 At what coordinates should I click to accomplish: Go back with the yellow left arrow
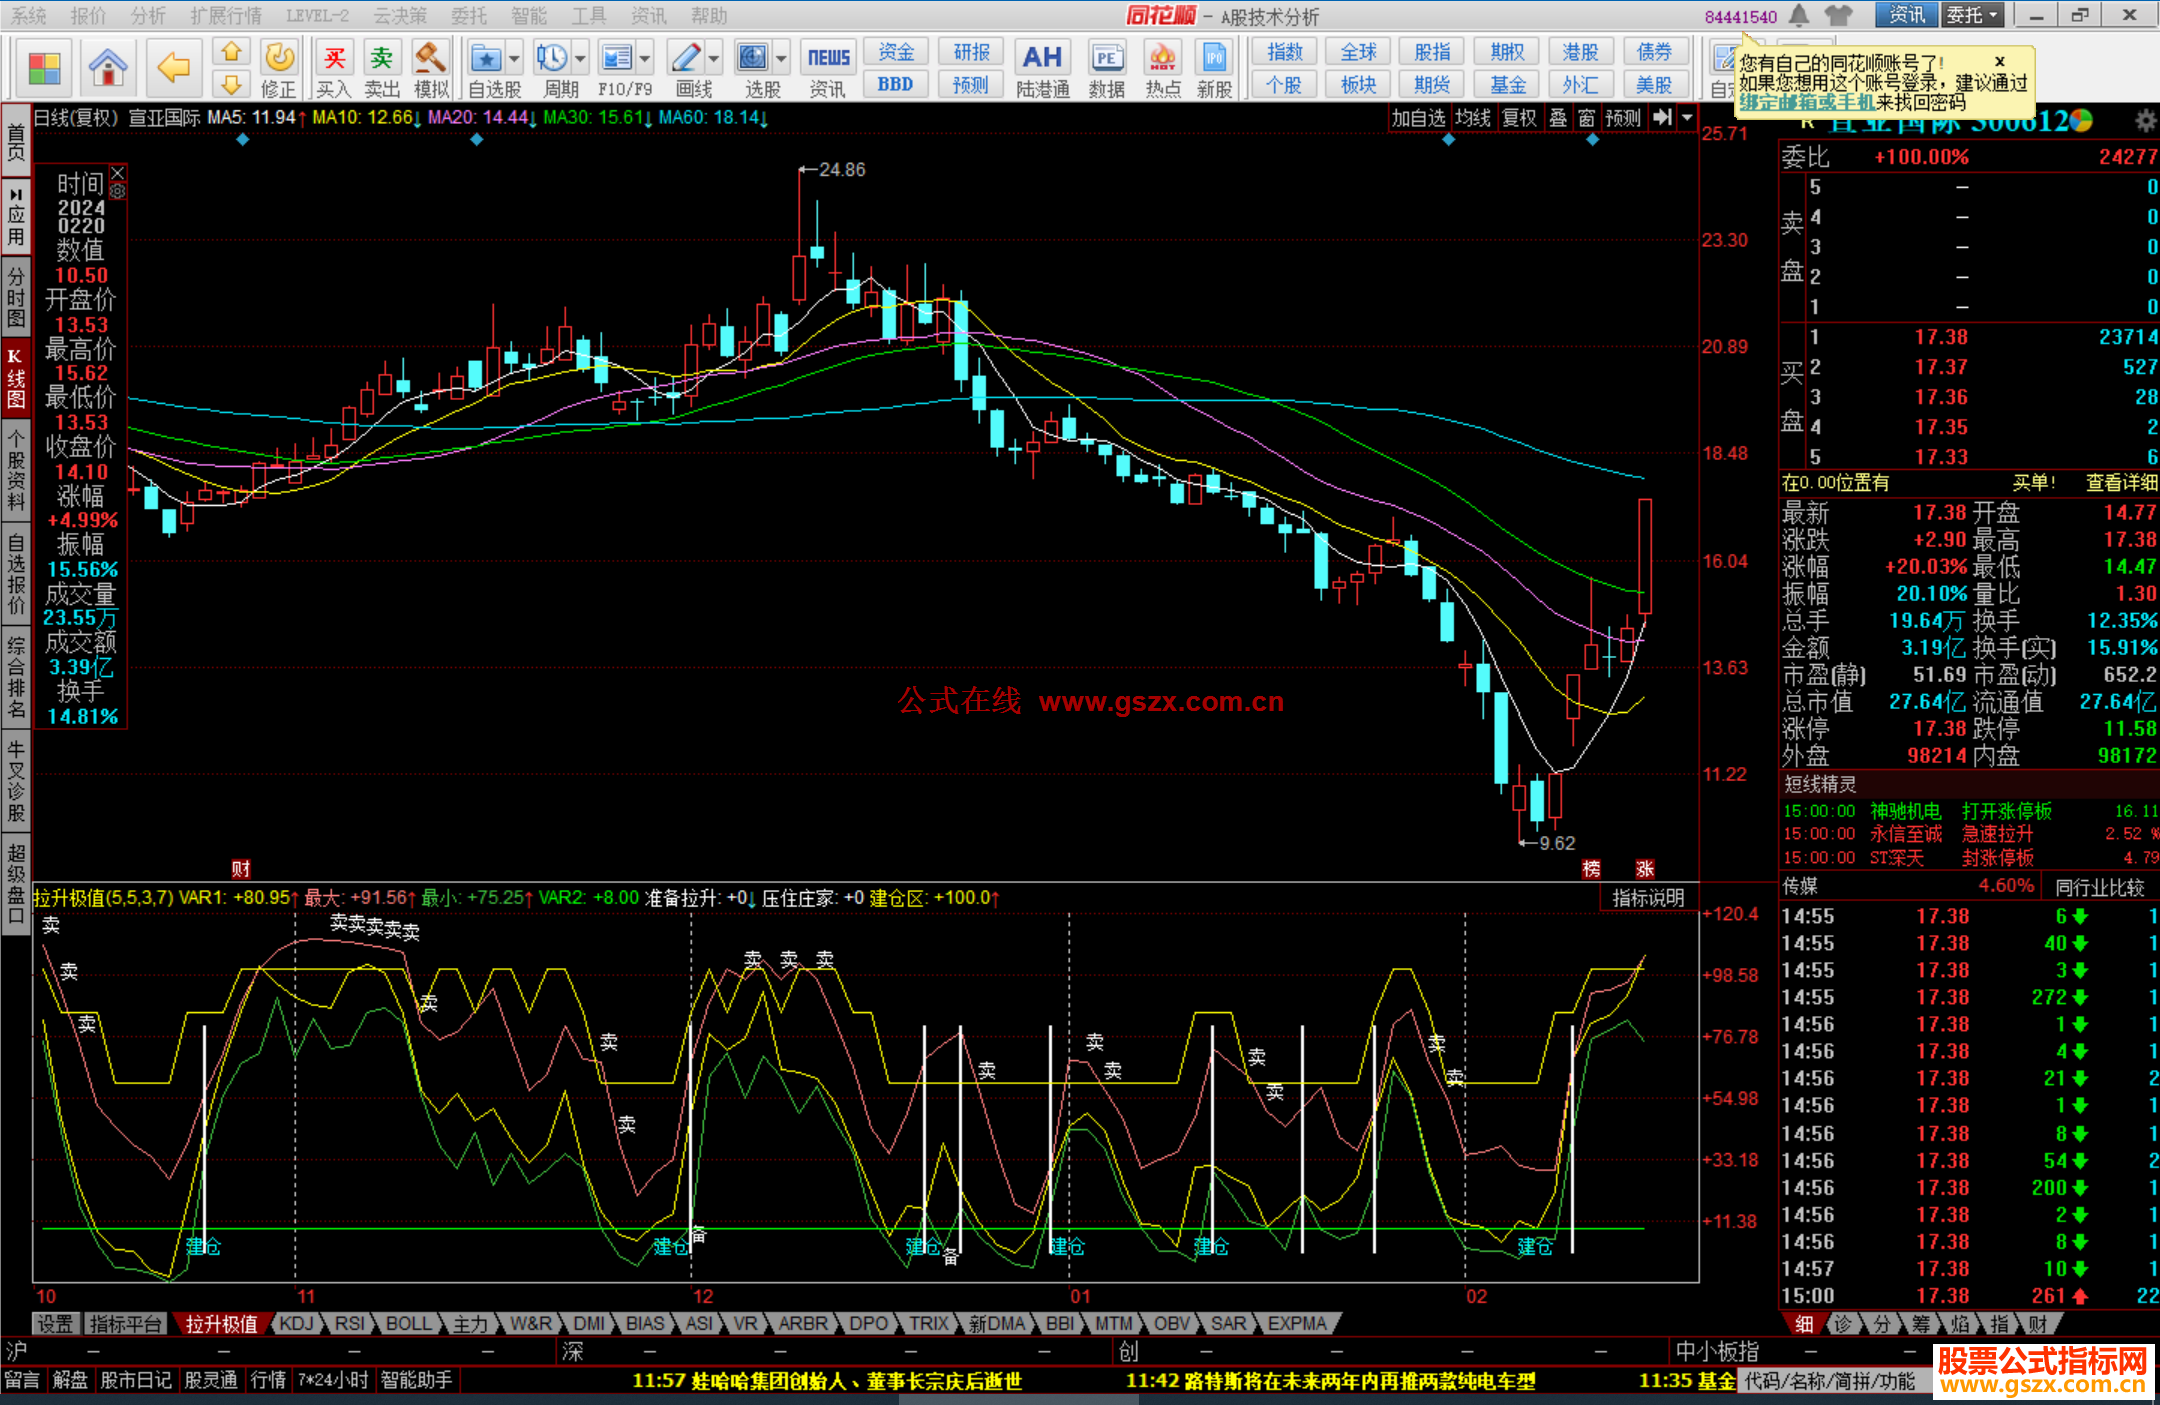point(173,68)
